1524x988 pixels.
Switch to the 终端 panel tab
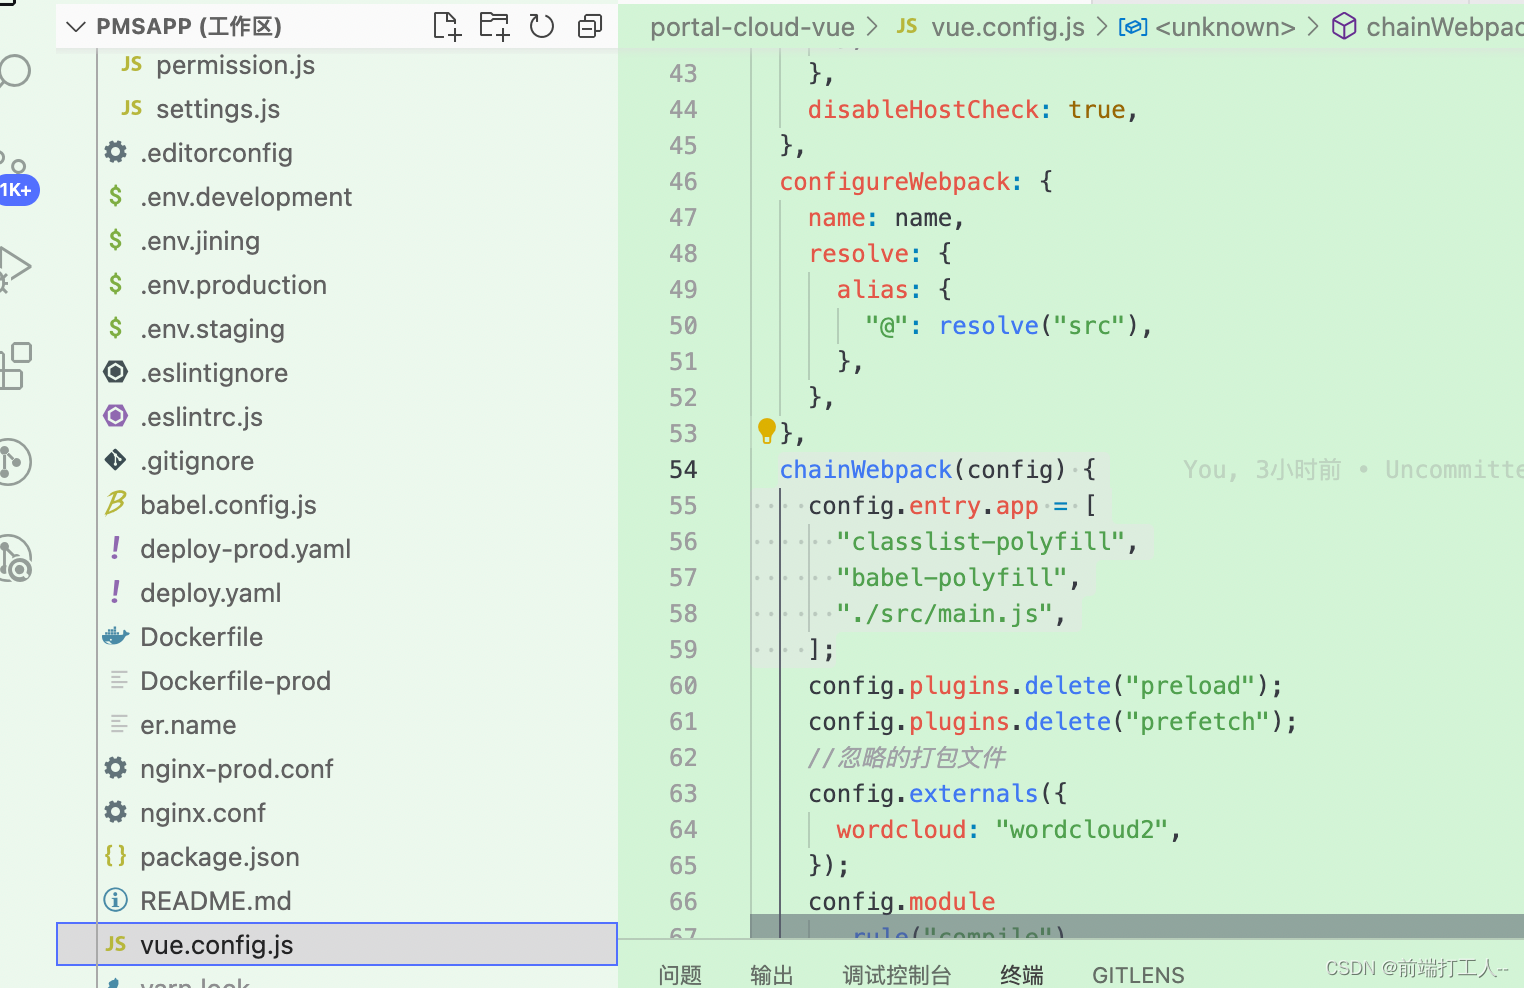pyautogui.click(x=1020, y=974)
